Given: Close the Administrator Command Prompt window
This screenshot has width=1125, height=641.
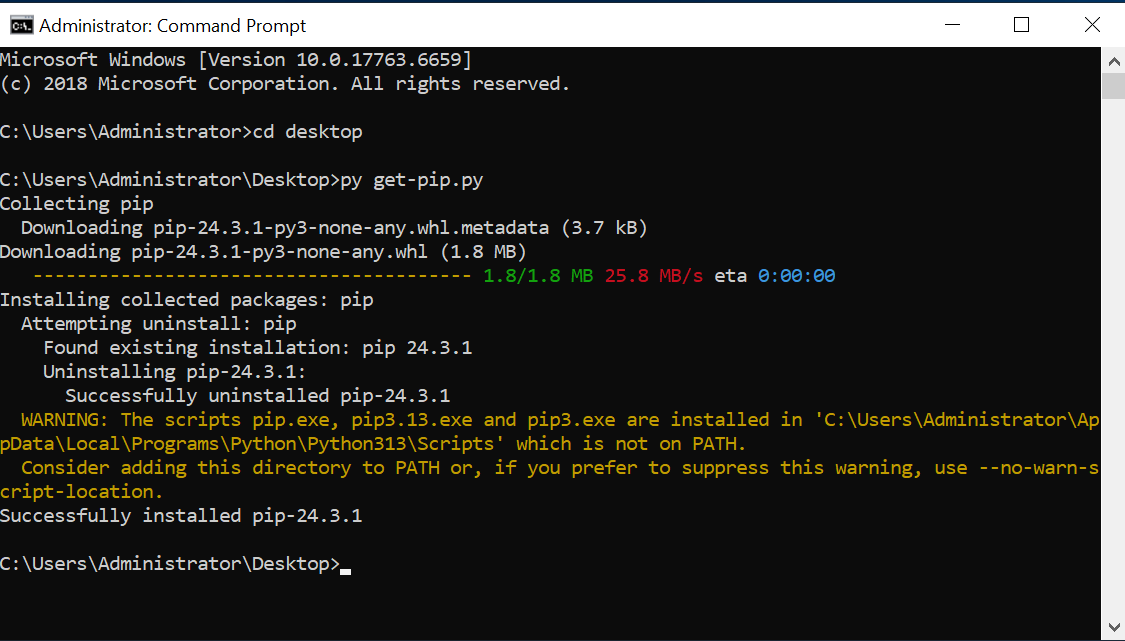Looking at the screenshot, I should tap(1091, 25).
